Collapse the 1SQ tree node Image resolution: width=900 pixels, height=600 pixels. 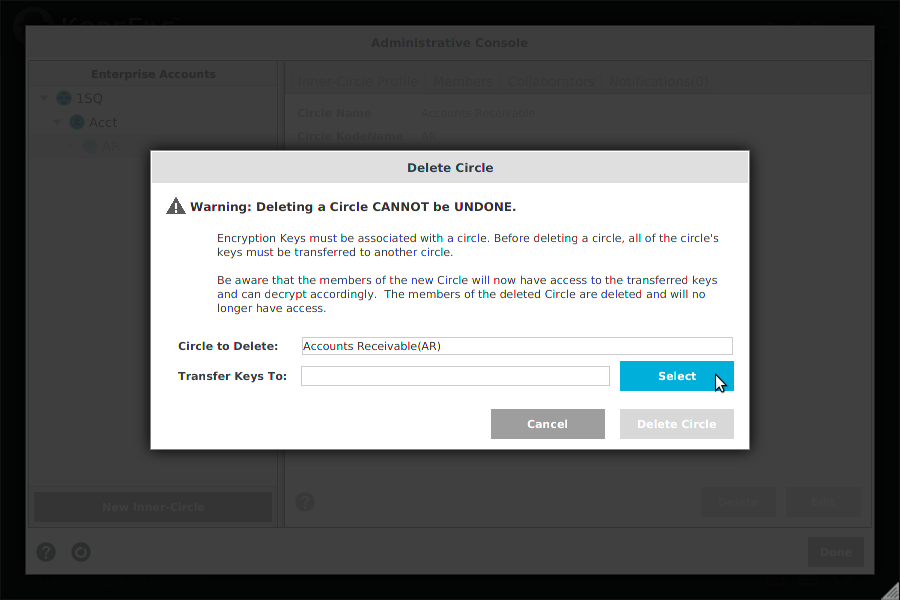click(44, 98)
